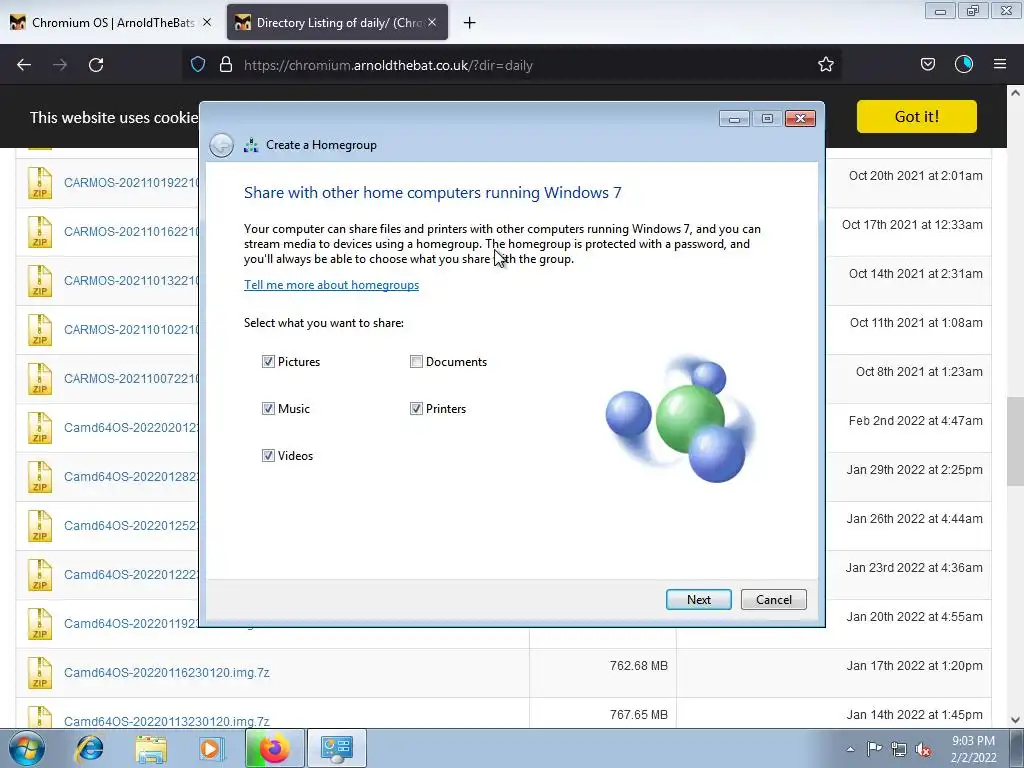Viewport: 1024px width, 768px height.
Task: Click zip icon of Jan 26th 2022 Camd64OS row
Action: [x=40, y=526]
